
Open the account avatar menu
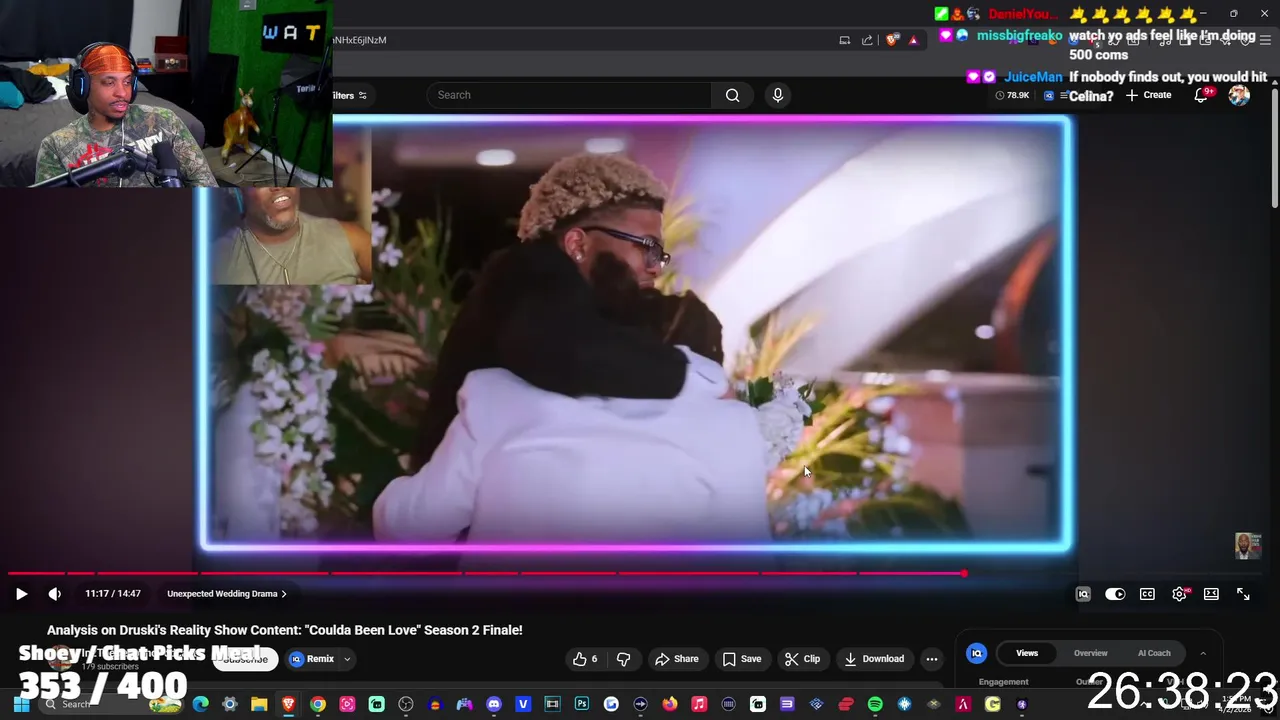tap(1239, 95)
